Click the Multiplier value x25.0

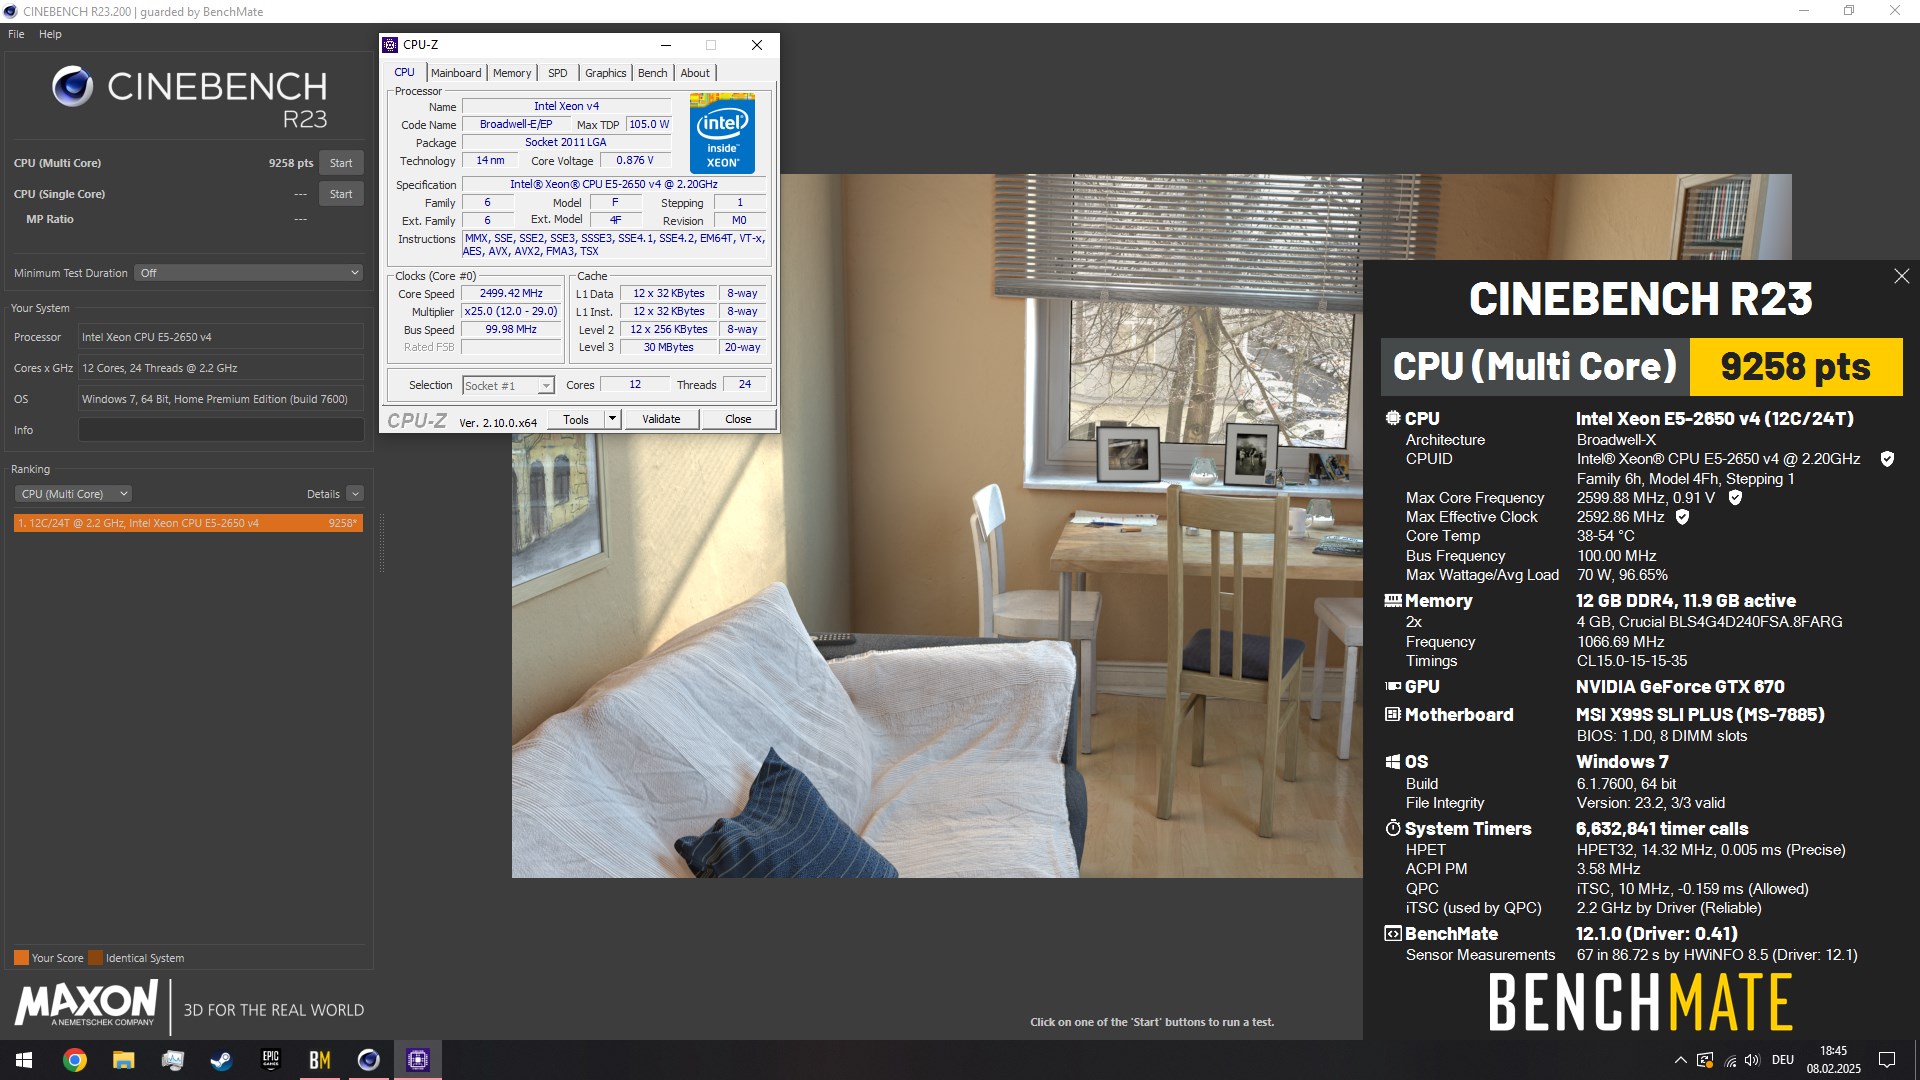pyautogui.click(x=511, y=312)
